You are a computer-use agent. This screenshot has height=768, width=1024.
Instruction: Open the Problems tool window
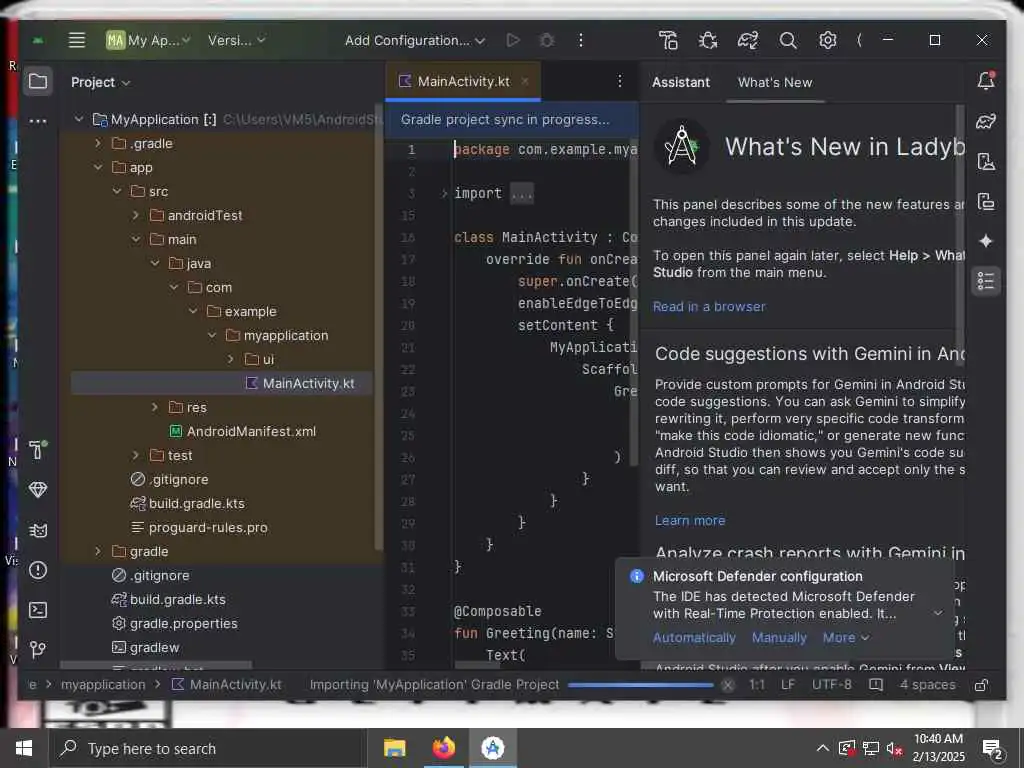pos(38,570)
